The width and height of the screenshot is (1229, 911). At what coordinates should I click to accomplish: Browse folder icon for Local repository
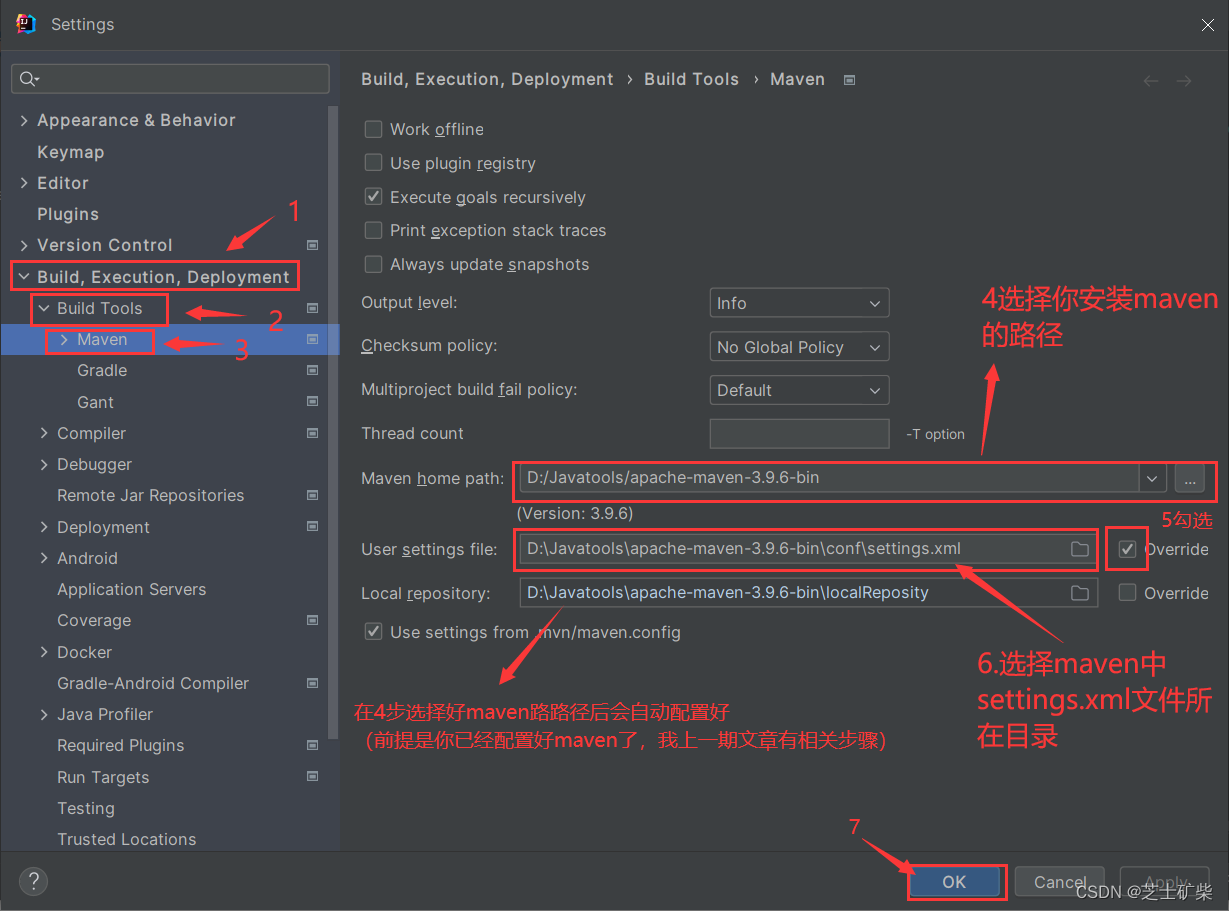[x=1080, y=593]
